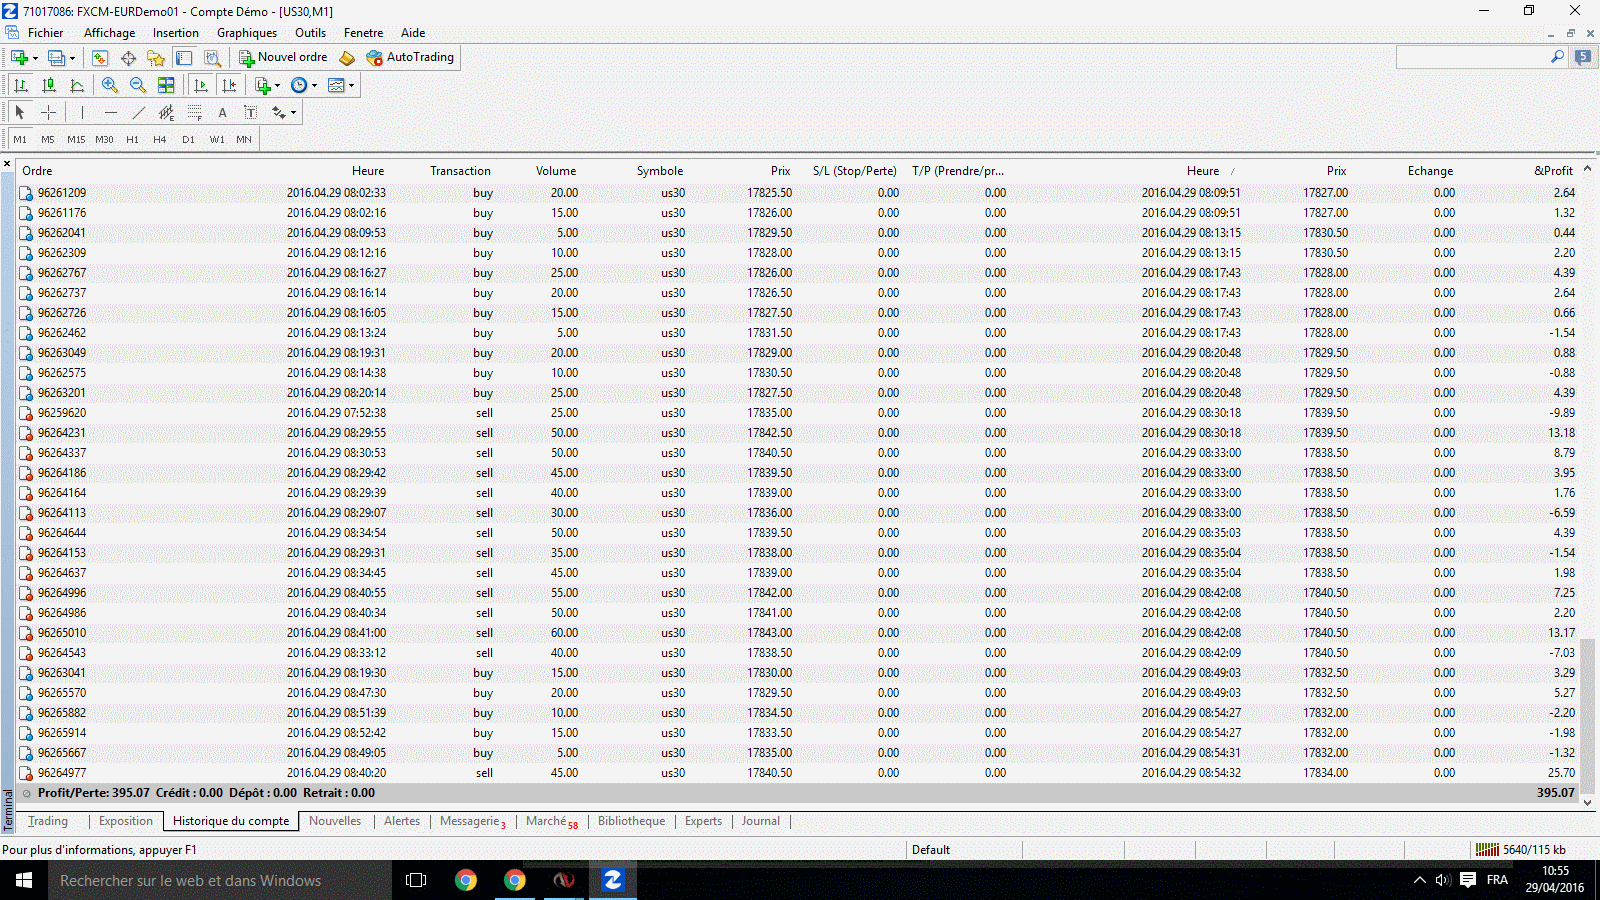Toggle the chart Auto Scroll button
This screenshot has width=1600, height=900.
tap(201, 85)
